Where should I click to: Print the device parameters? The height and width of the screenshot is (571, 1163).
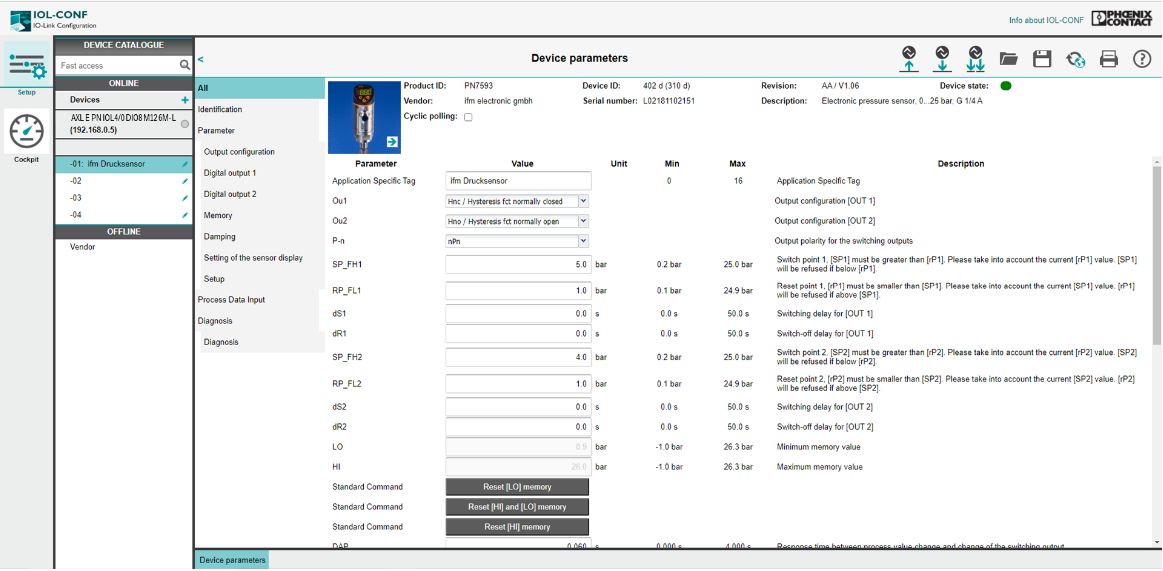click(x=1109, y=59)
